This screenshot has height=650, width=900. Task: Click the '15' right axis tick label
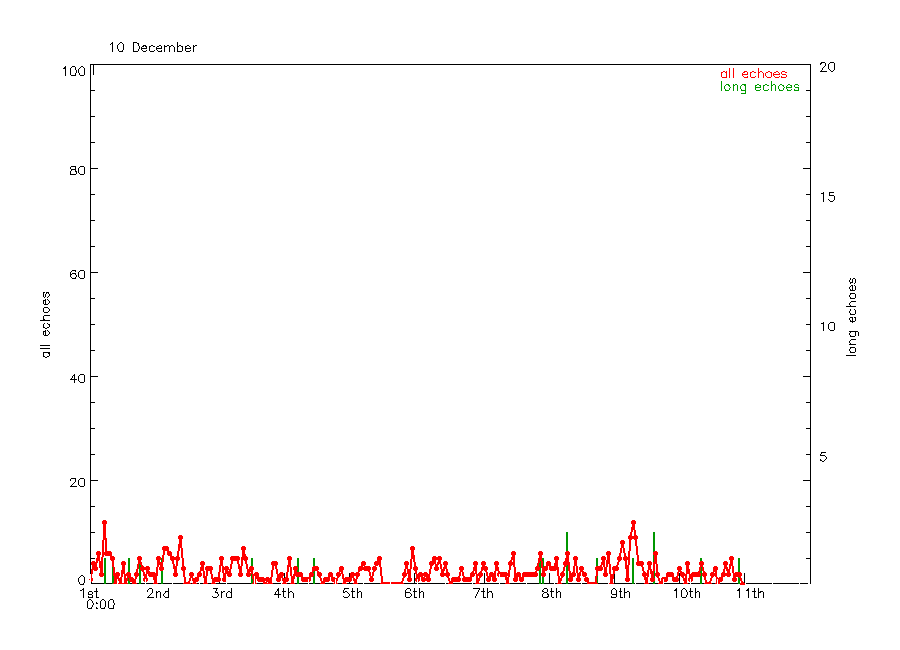tap(827, 197)
